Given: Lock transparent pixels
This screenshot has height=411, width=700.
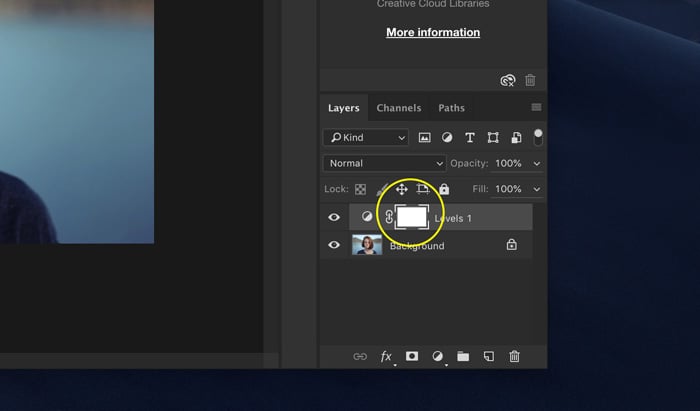Looking at the screenshot, I should (x=360, y=189).
